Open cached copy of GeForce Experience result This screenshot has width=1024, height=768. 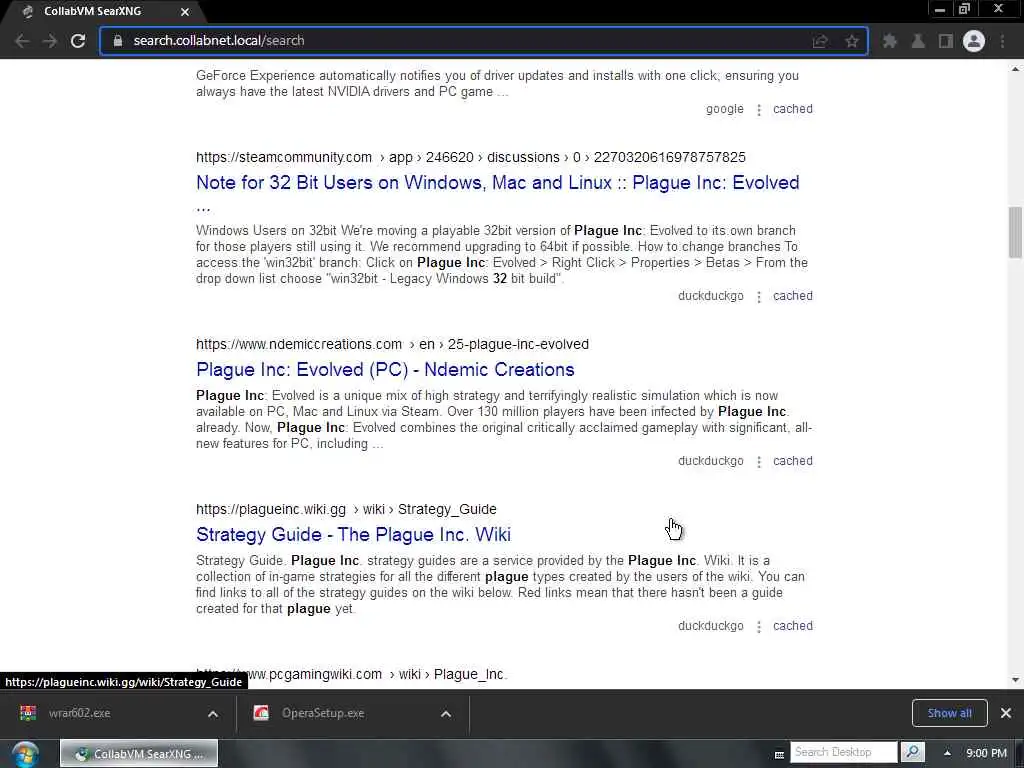[x=793, y=109]
